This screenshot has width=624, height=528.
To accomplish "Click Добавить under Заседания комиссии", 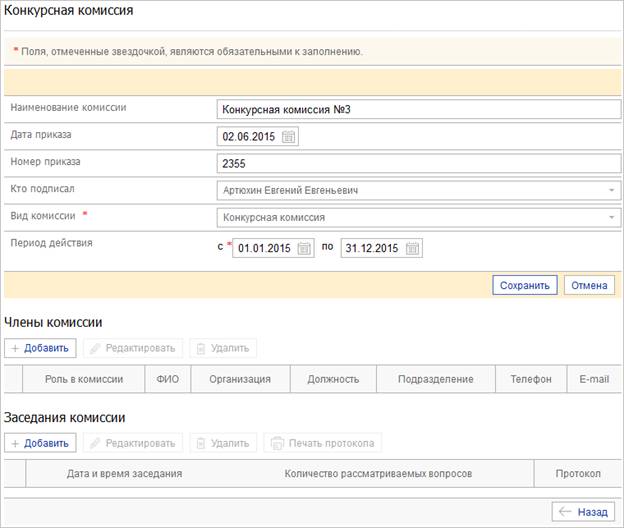I will pyautogui.click(x=40, y=443).
